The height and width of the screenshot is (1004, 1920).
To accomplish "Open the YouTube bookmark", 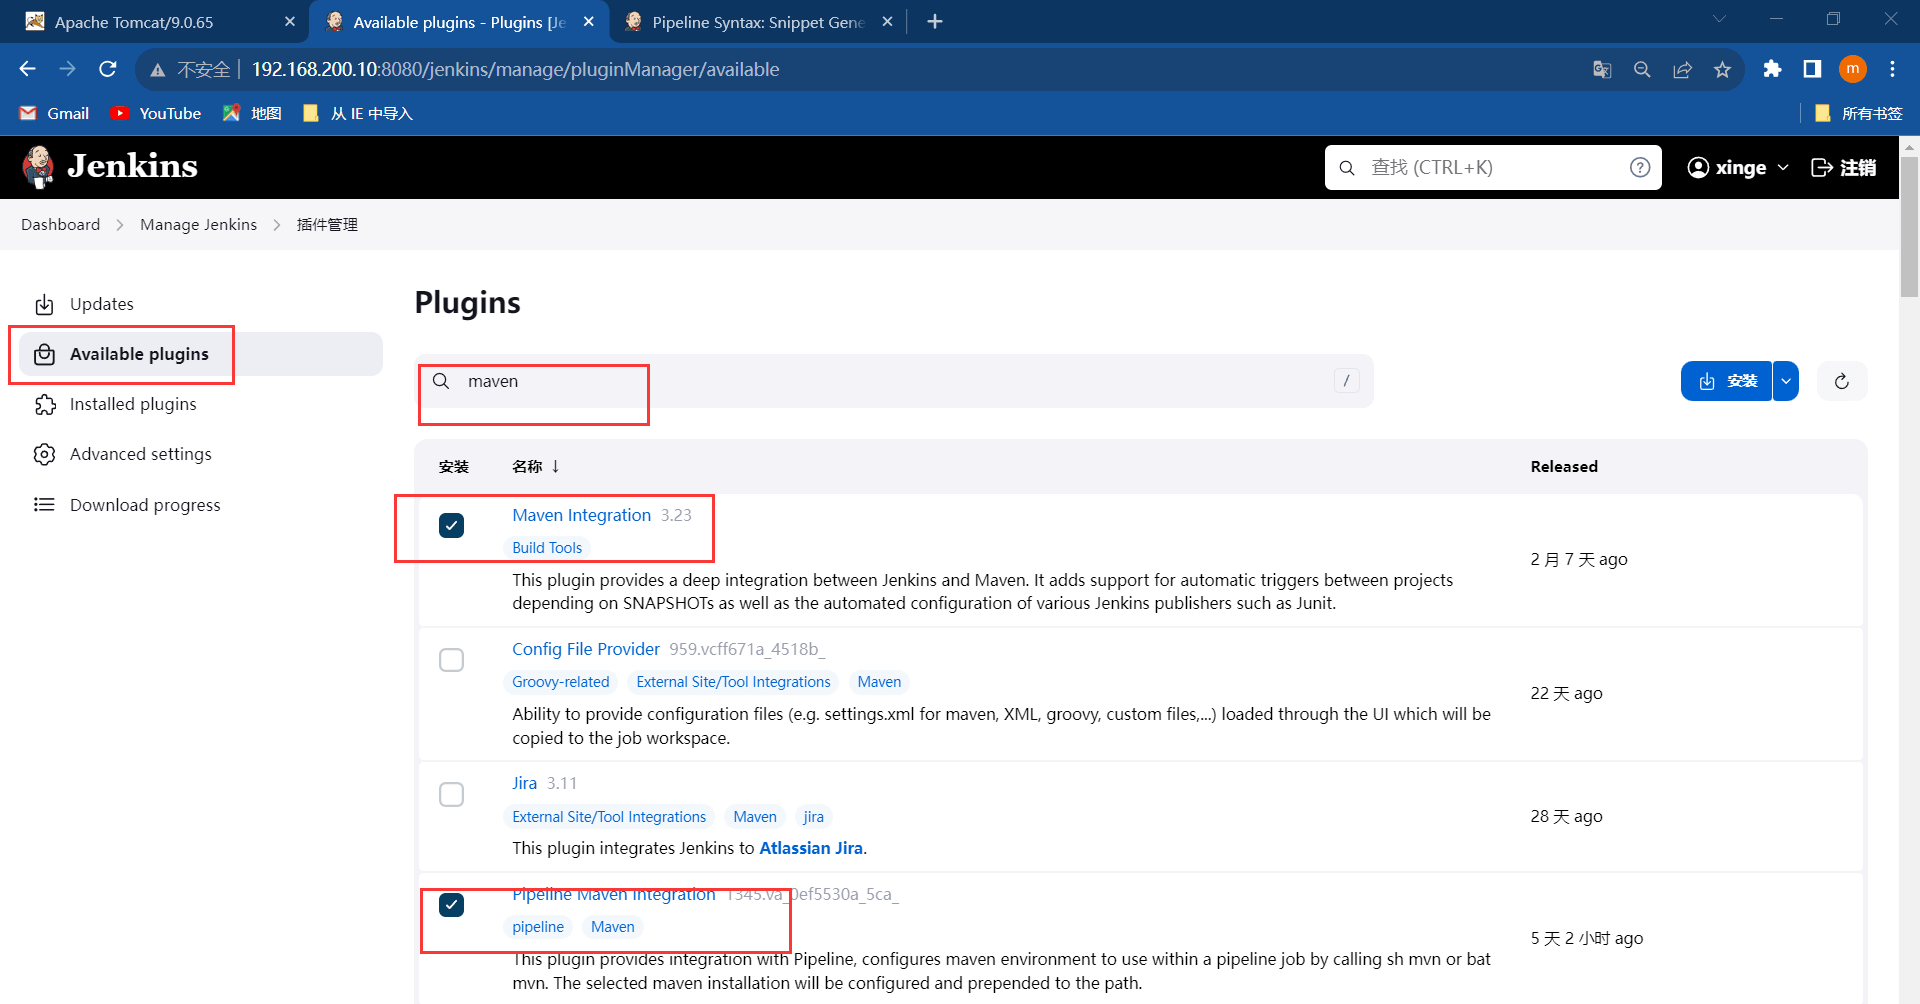I will click(156, 113).
